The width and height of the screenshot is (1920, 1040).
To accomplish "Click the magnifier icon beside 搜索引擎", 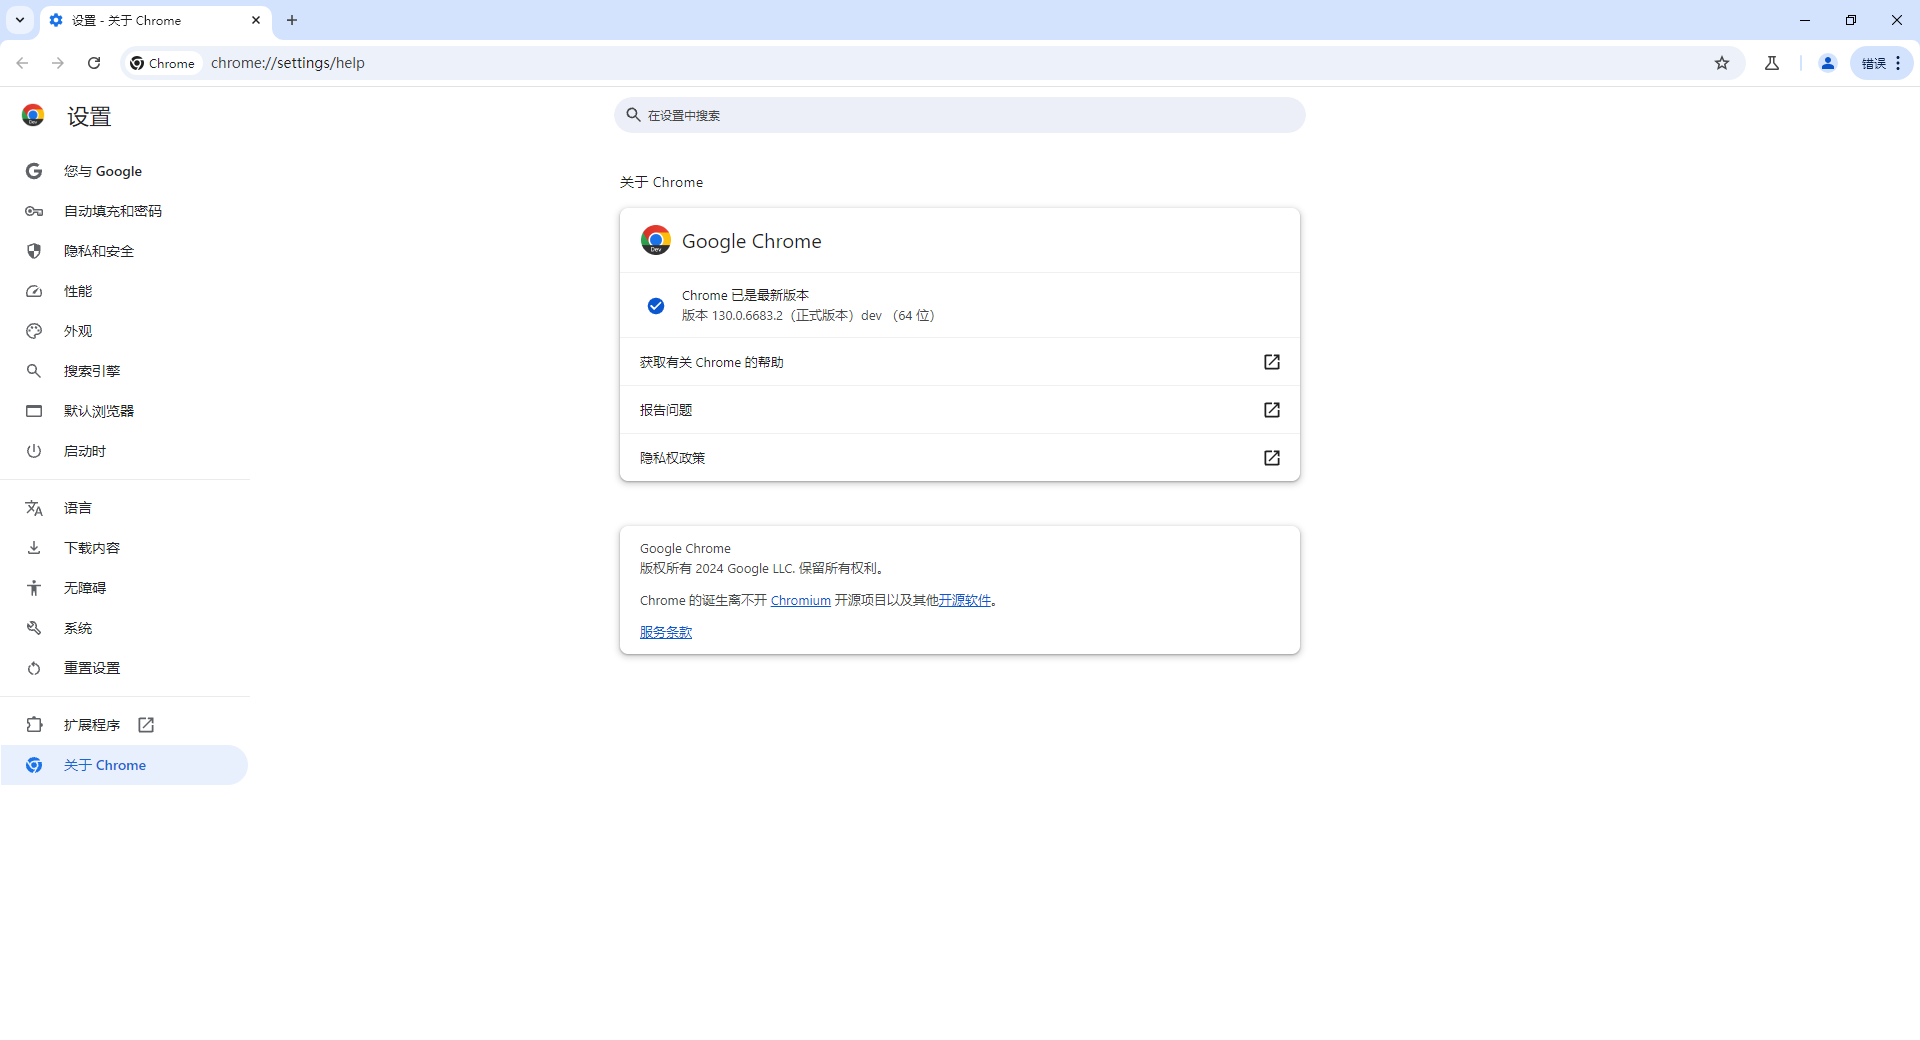I will (34, 371).
